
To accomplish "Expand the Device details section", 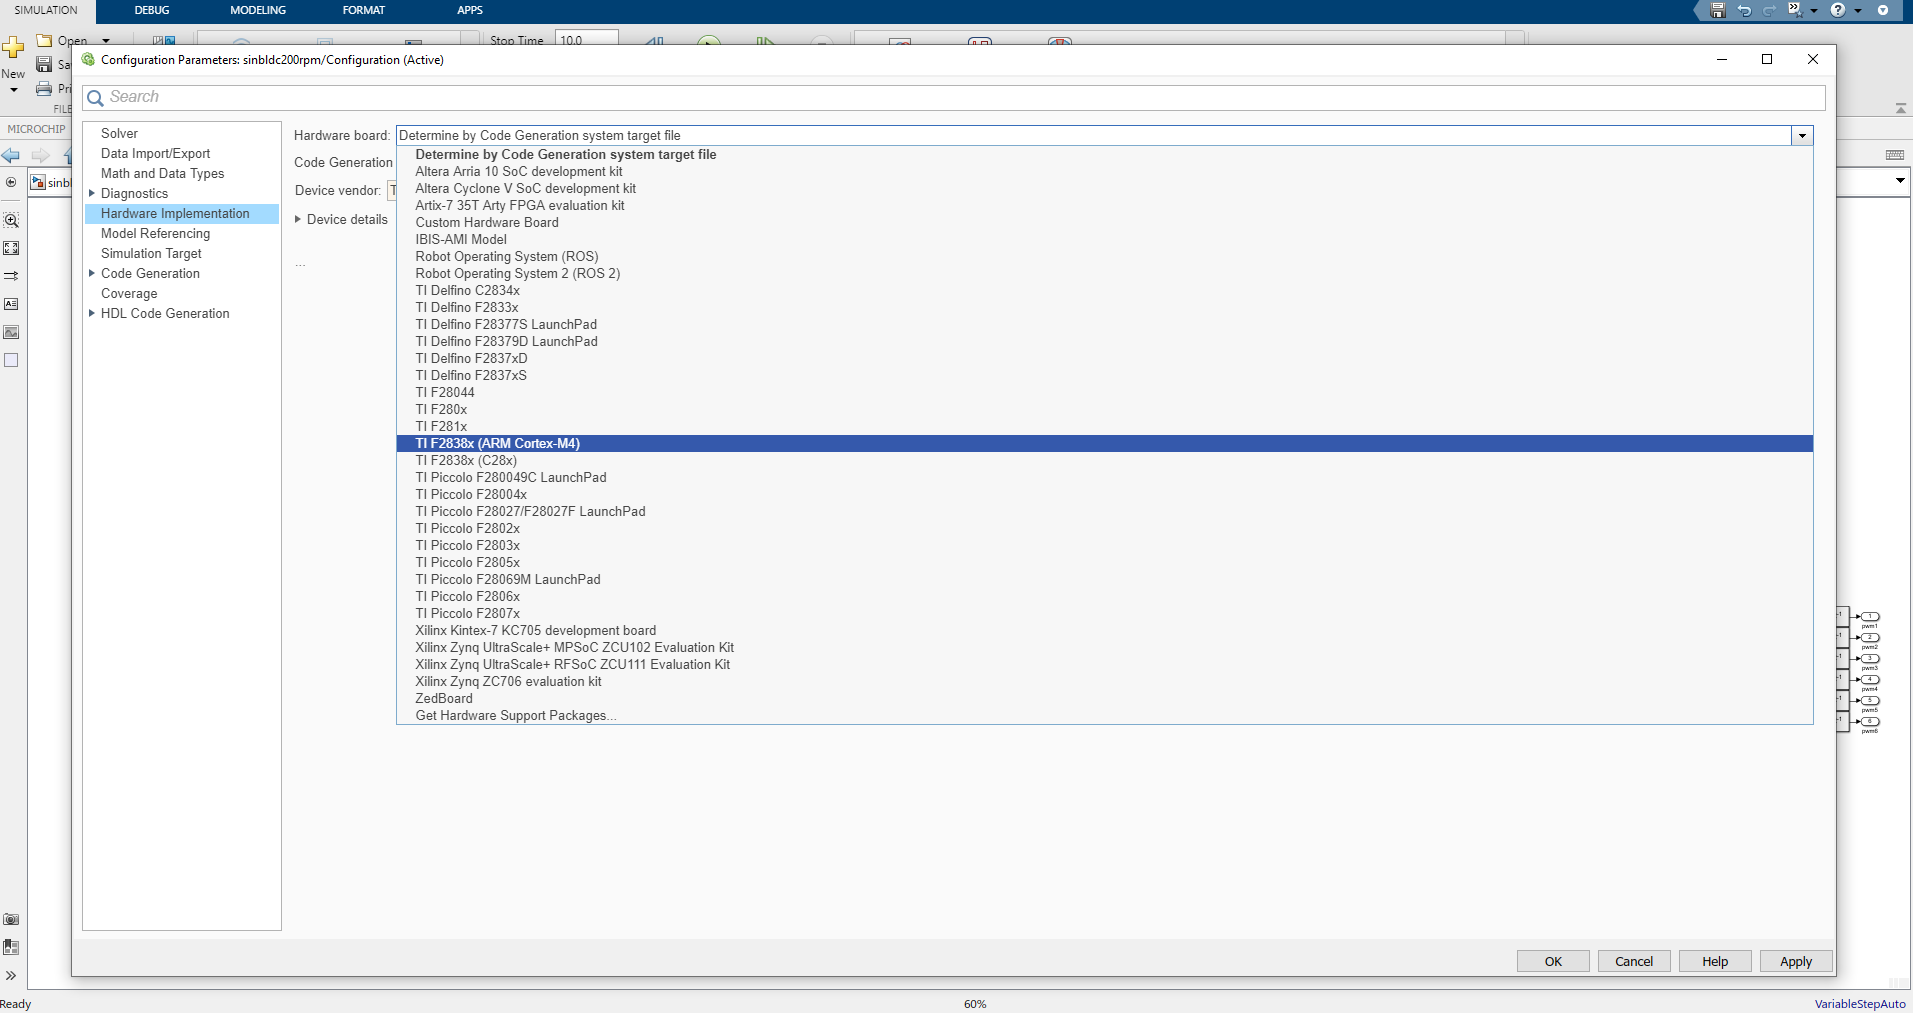I will tap(298, 219).
